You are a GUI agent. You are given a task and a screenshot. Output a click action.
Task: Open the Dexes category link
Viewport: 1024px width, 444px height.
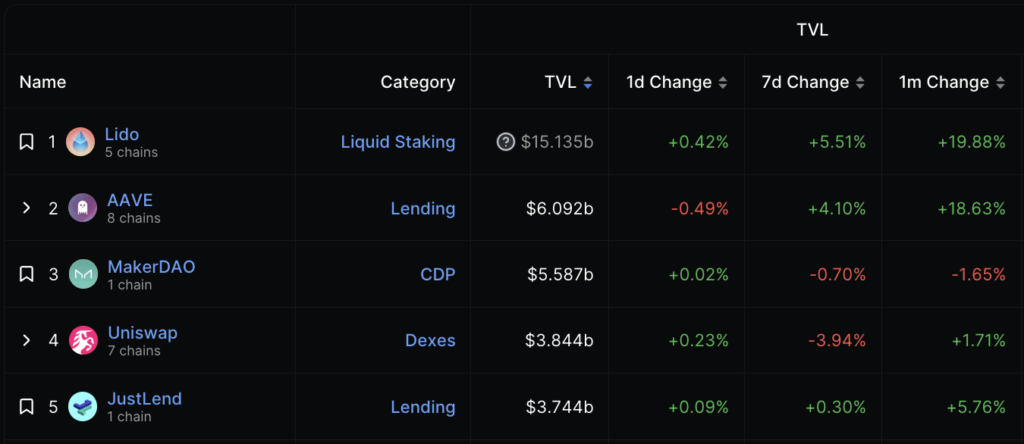click(430, 340)
